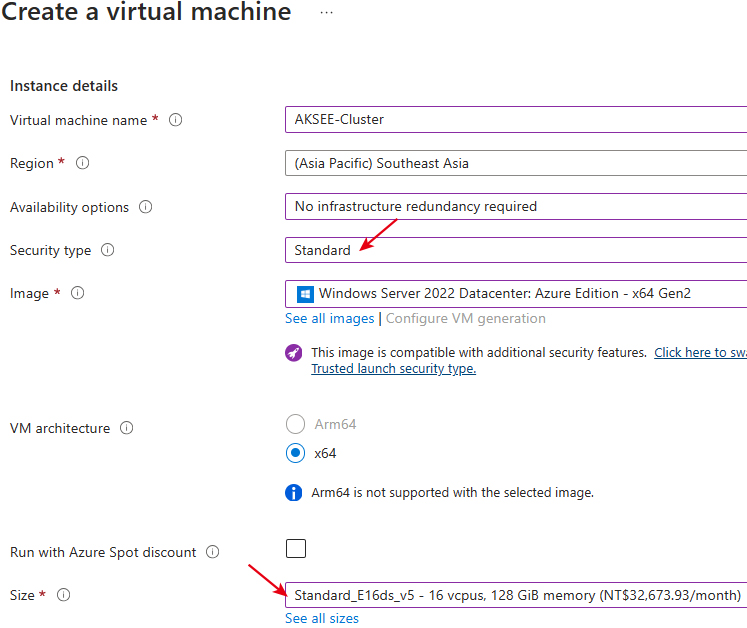
Task: Open the Image dropdown with Windows Server 2022
Action: pyautogui.click(x=516, y=294)
